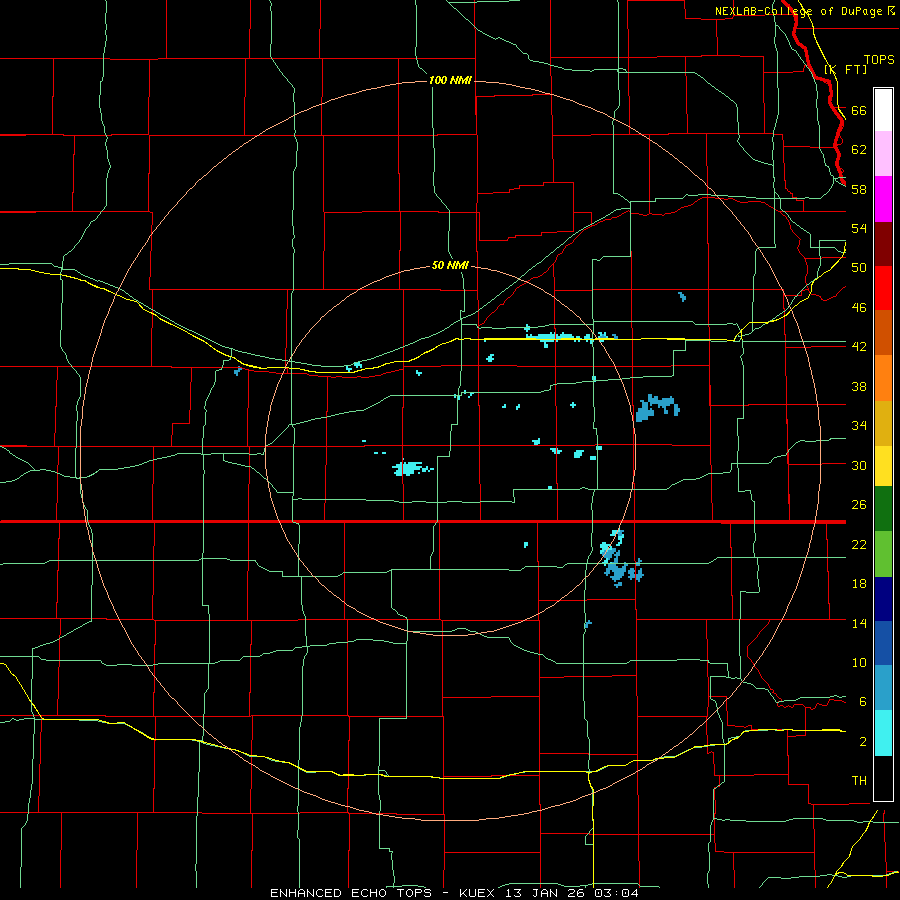Select the yellow legend swatch
Image resolution: width=900 pixels, height=900 pixels.
(x=883, y=466)
